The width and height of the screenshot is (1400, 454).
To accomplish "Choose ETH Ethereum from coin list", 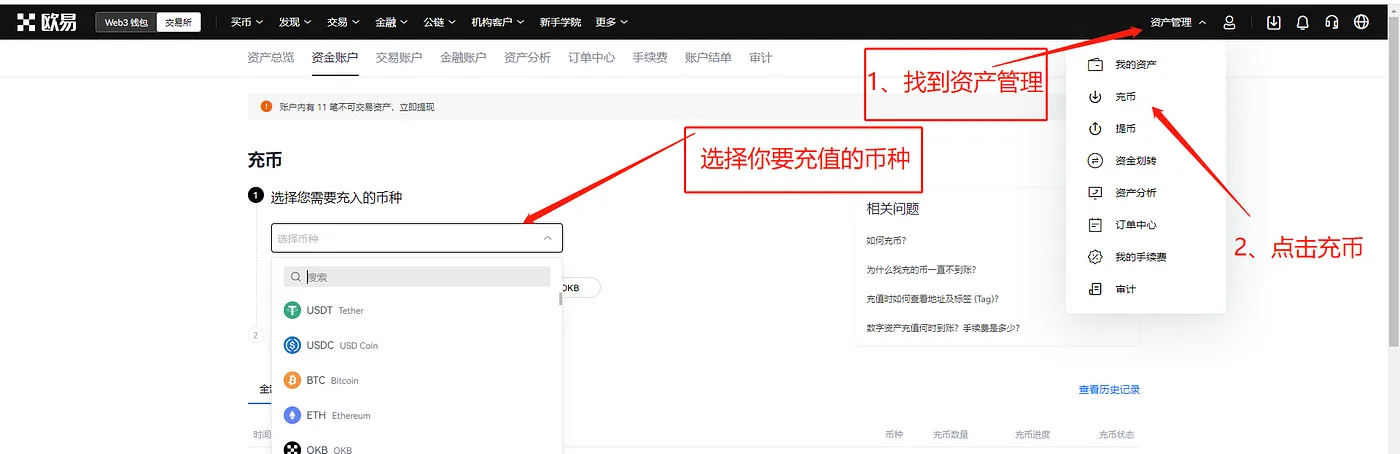I will click(x=415, y=415).
